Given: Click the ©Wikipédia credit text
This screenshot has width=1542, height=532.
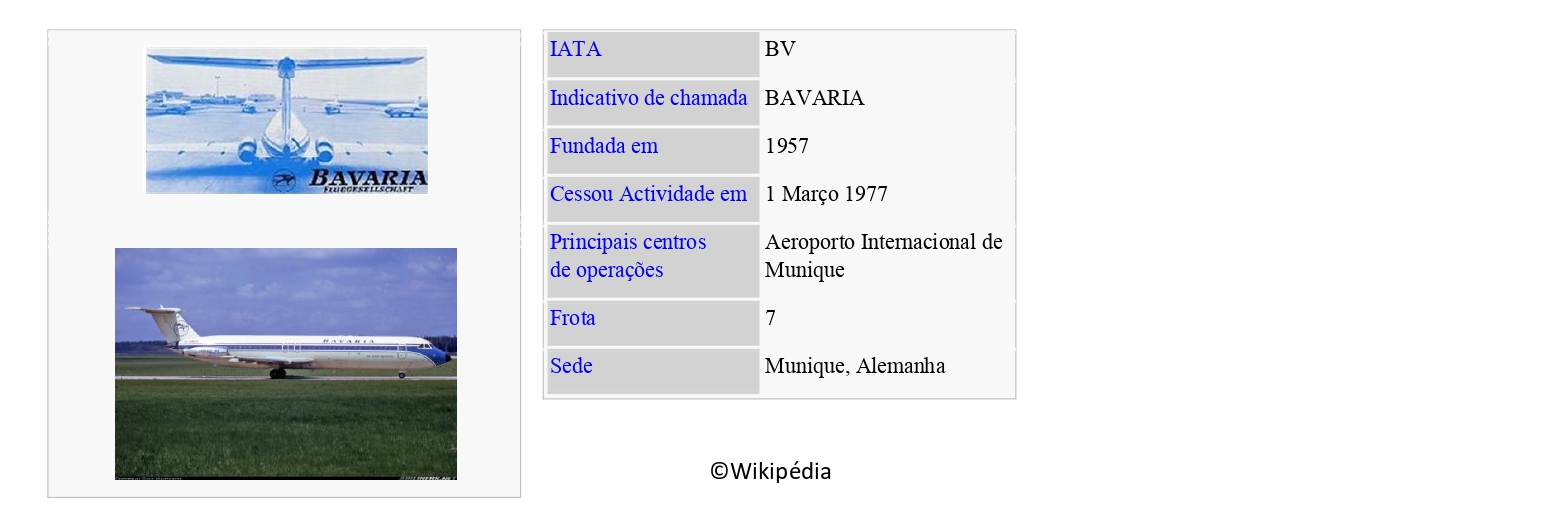Looking at the screenshot, I should click(x=770, y=471).
